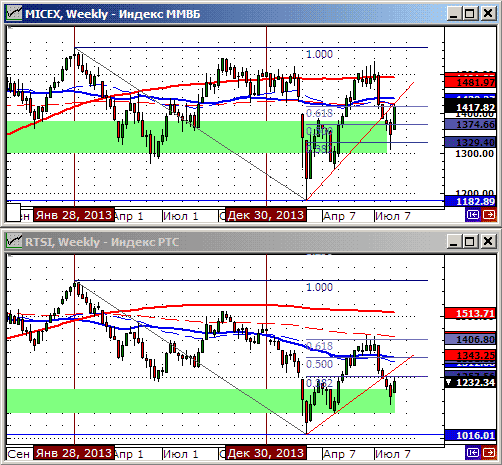Click MICEX date marker Дек 30, 2013
This screenshot has width=502, height=465.
[266, 215]
